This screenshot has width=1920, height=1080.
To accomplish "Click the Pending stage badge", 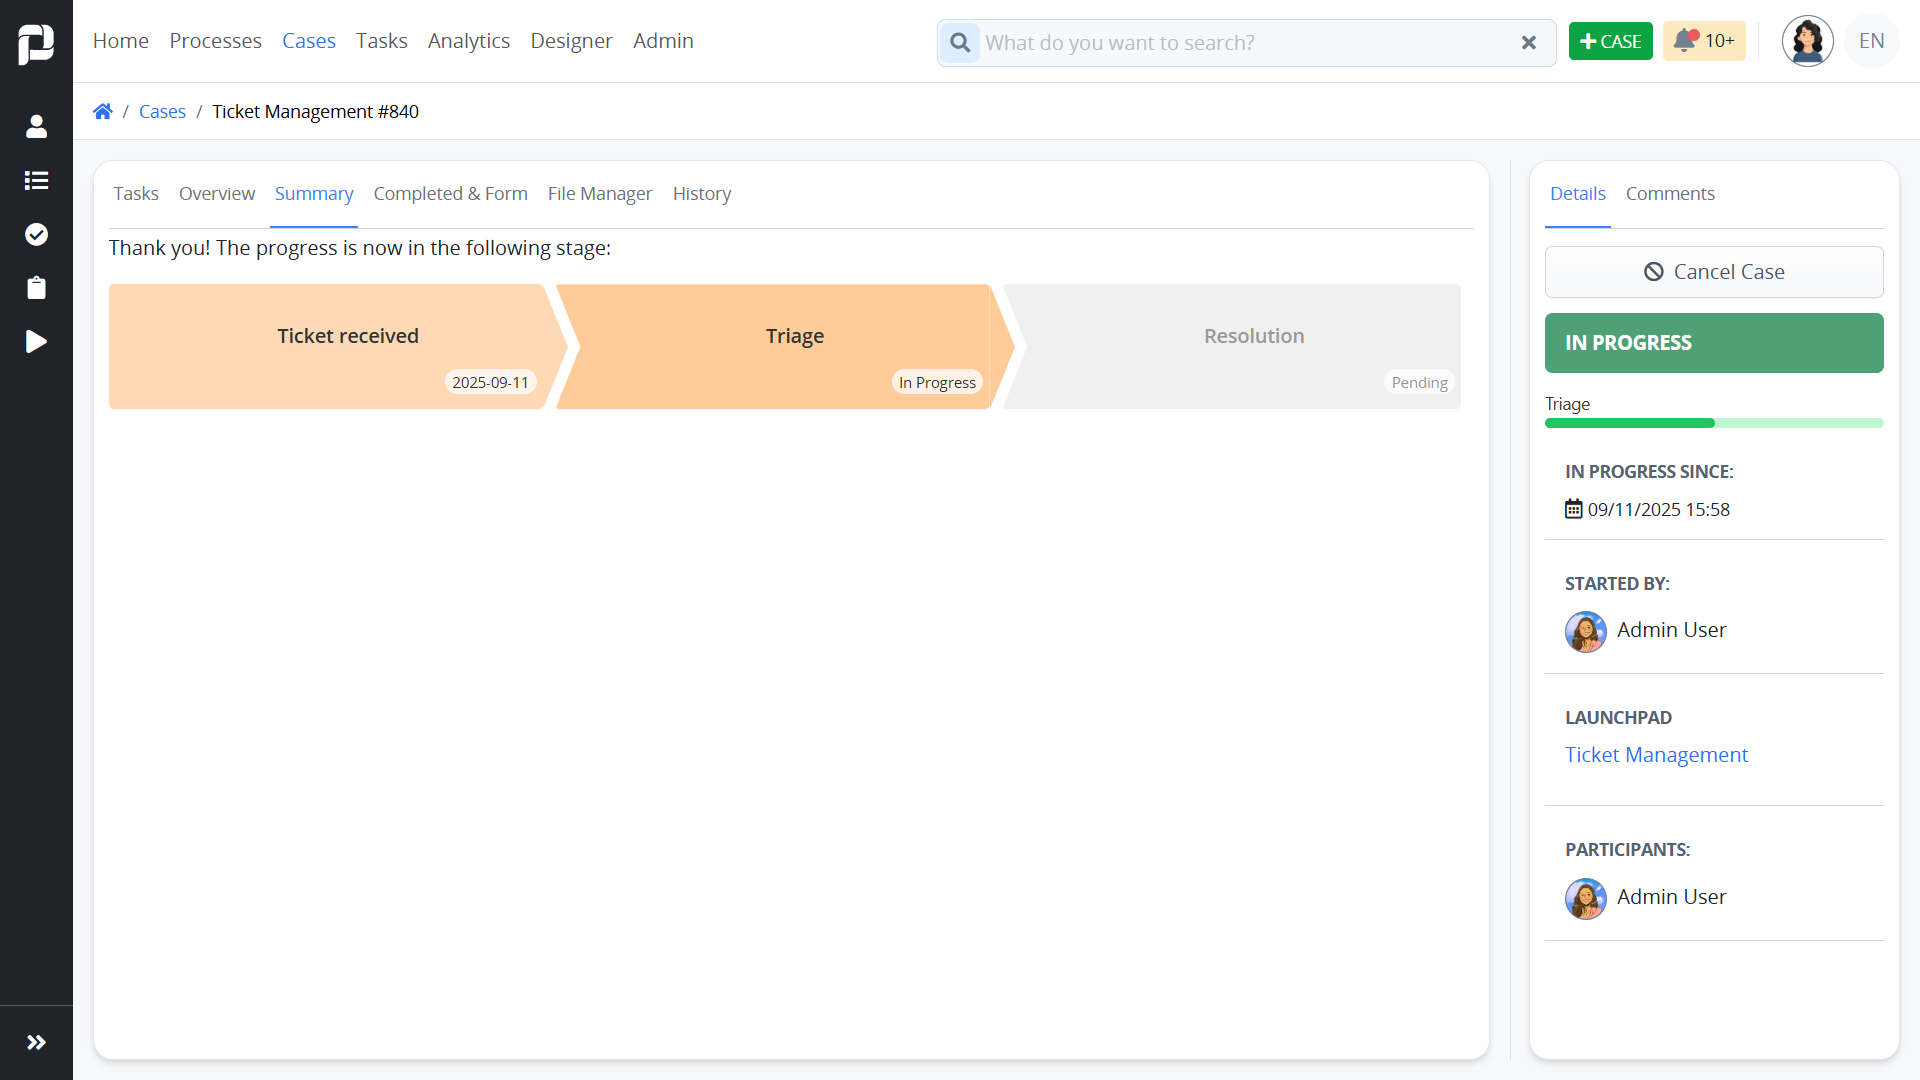I will 1419,382.
